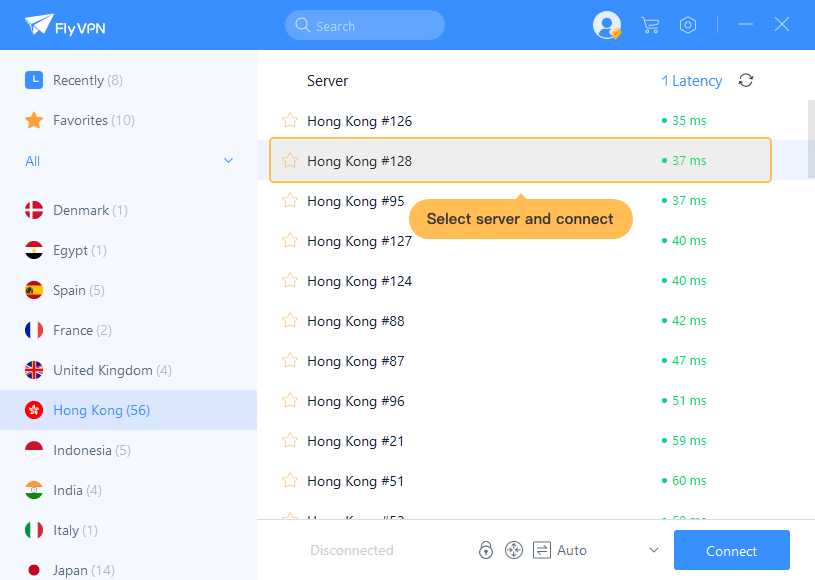Select the Hong Kong #128 server name
This screenshot has height=580, width=815.
pos(359,161)
